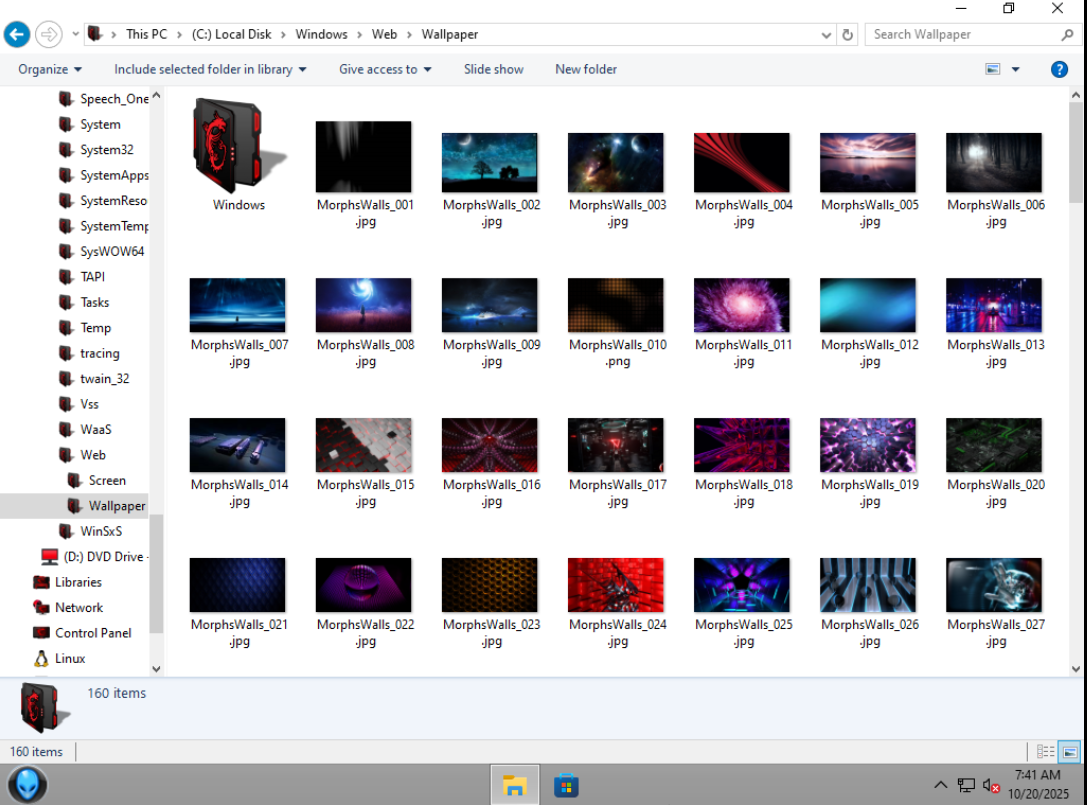Click the Wallpaper folder icon in tree
This screenshot has width=1087, height=805.
[74, 506]
